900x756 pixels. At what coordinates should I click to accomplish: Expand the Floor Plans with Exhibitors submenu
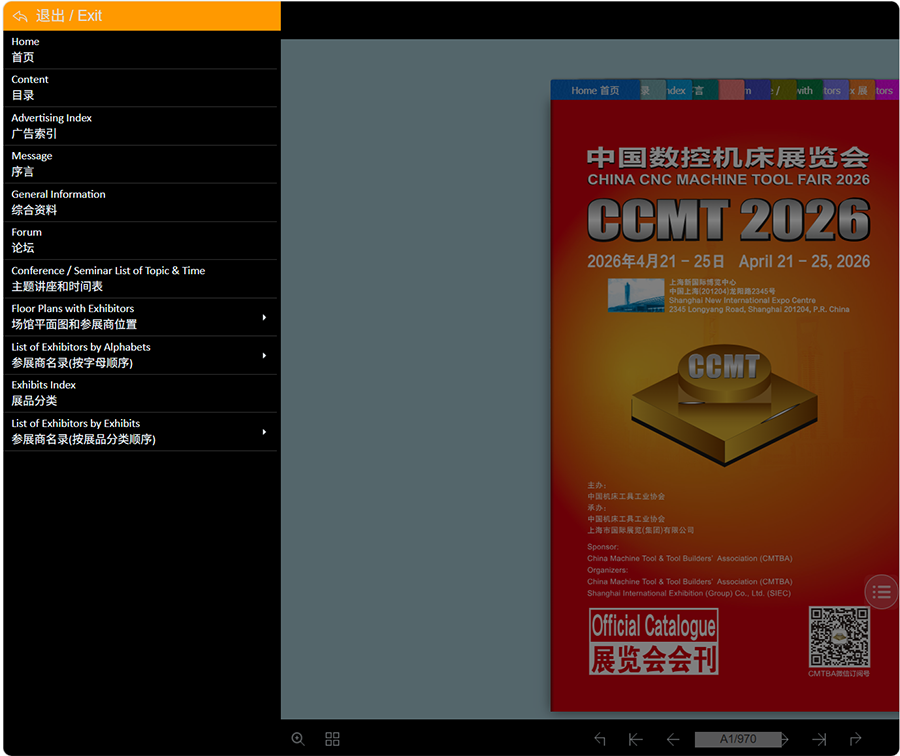[x=264, y=317]
